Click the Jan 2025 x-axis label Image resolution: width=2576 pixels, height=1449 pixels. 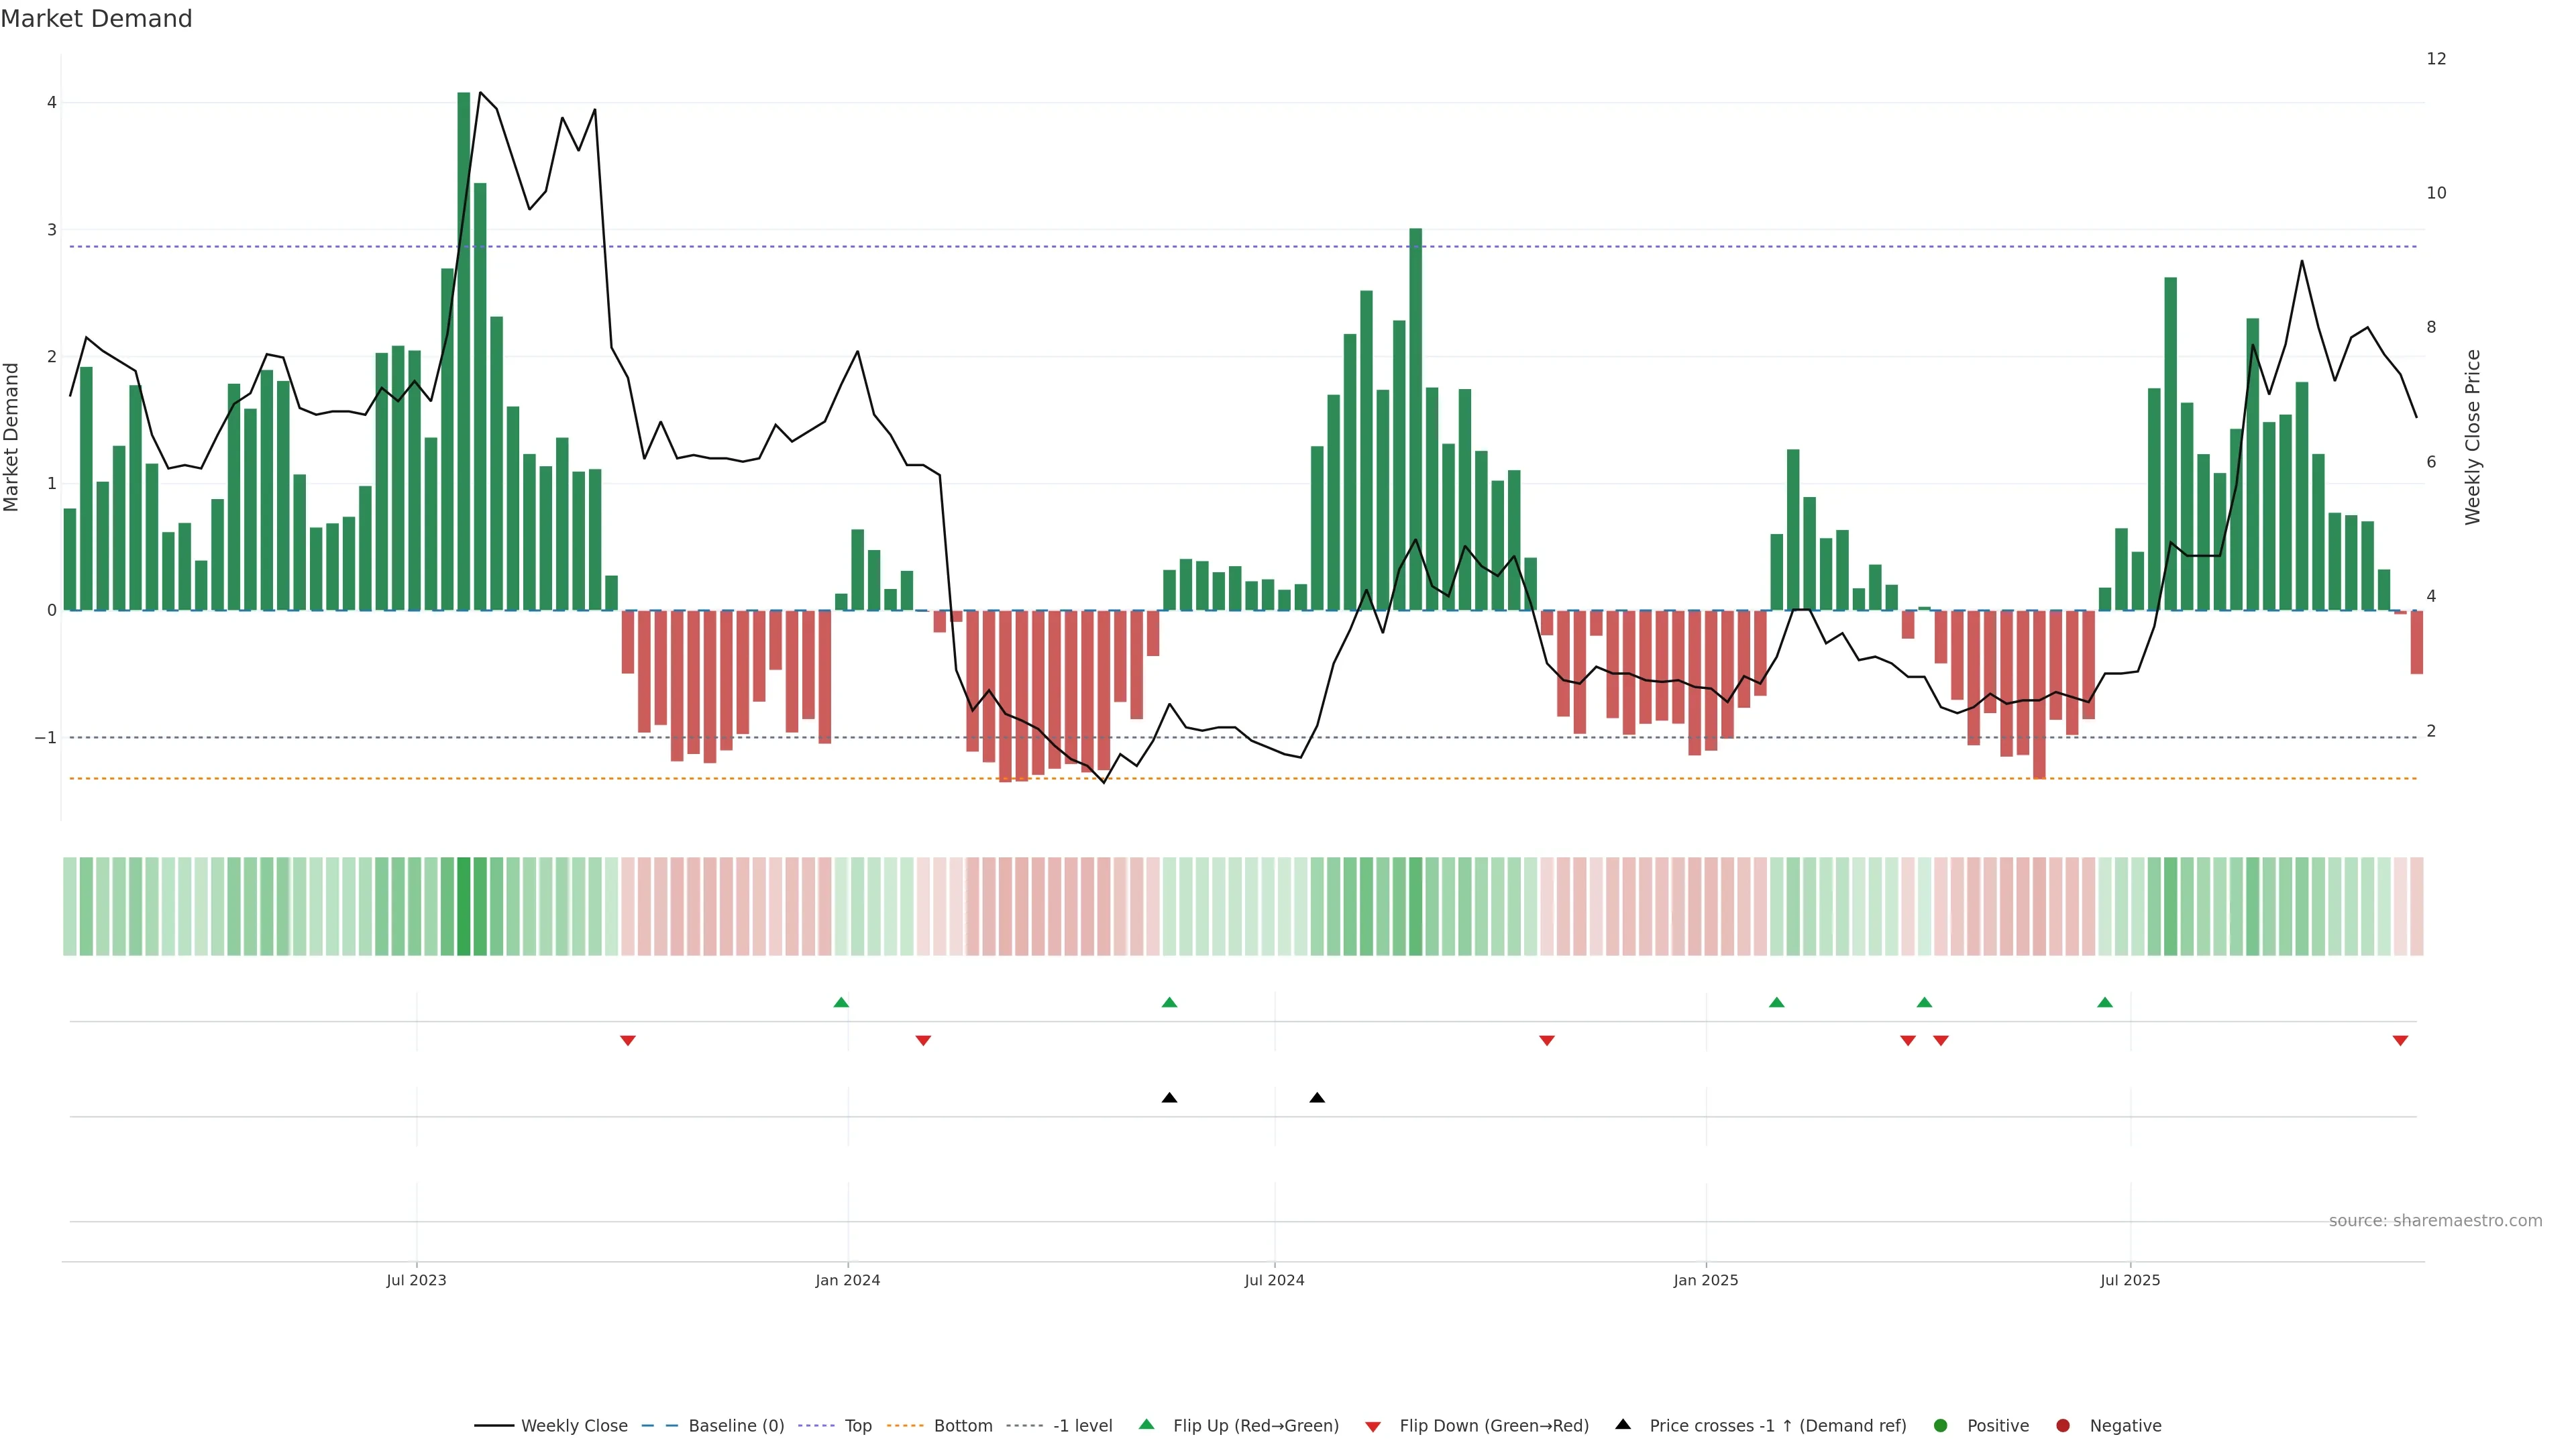(x=1705, y=1280)
